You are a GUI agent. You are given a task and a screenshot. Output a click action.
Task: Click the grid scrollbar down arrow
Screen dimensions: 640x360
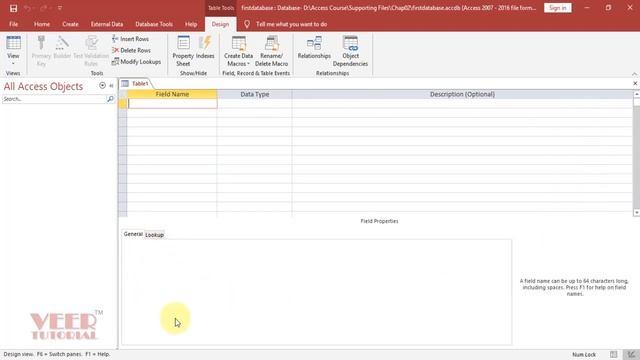point(636,213)
